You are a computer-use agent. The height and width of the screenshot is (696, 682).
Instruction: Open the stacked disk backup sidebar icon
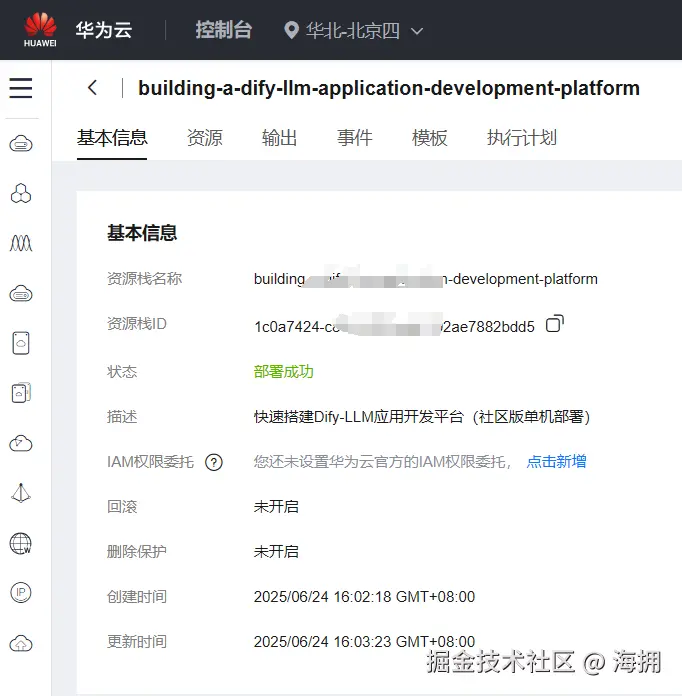[x=21, y=393]
